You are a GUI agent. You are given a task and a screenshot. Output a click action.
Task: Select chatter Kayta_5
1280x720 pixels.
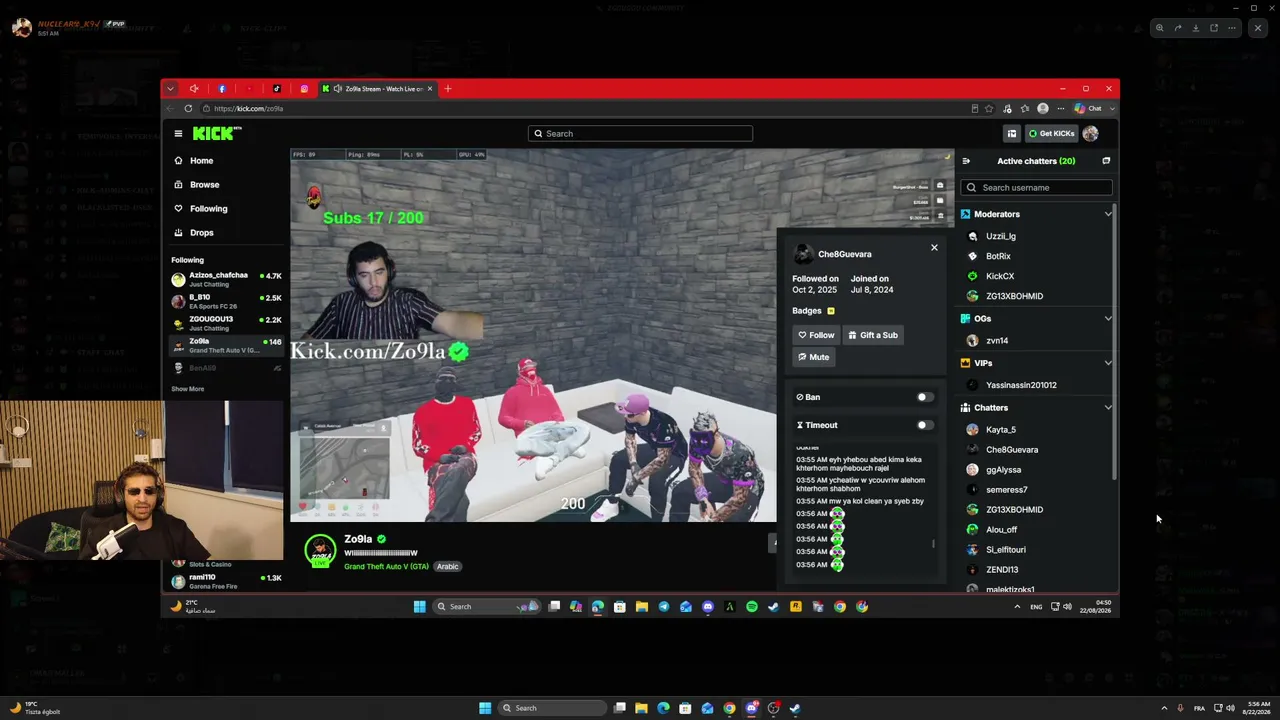1000,430
